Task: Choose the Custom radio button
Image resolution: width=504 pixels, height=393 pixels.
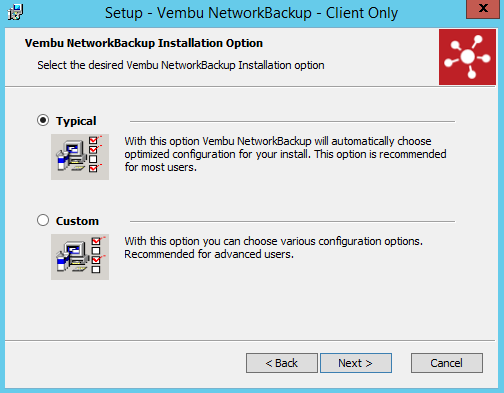Action: click(x=43, y=220)
